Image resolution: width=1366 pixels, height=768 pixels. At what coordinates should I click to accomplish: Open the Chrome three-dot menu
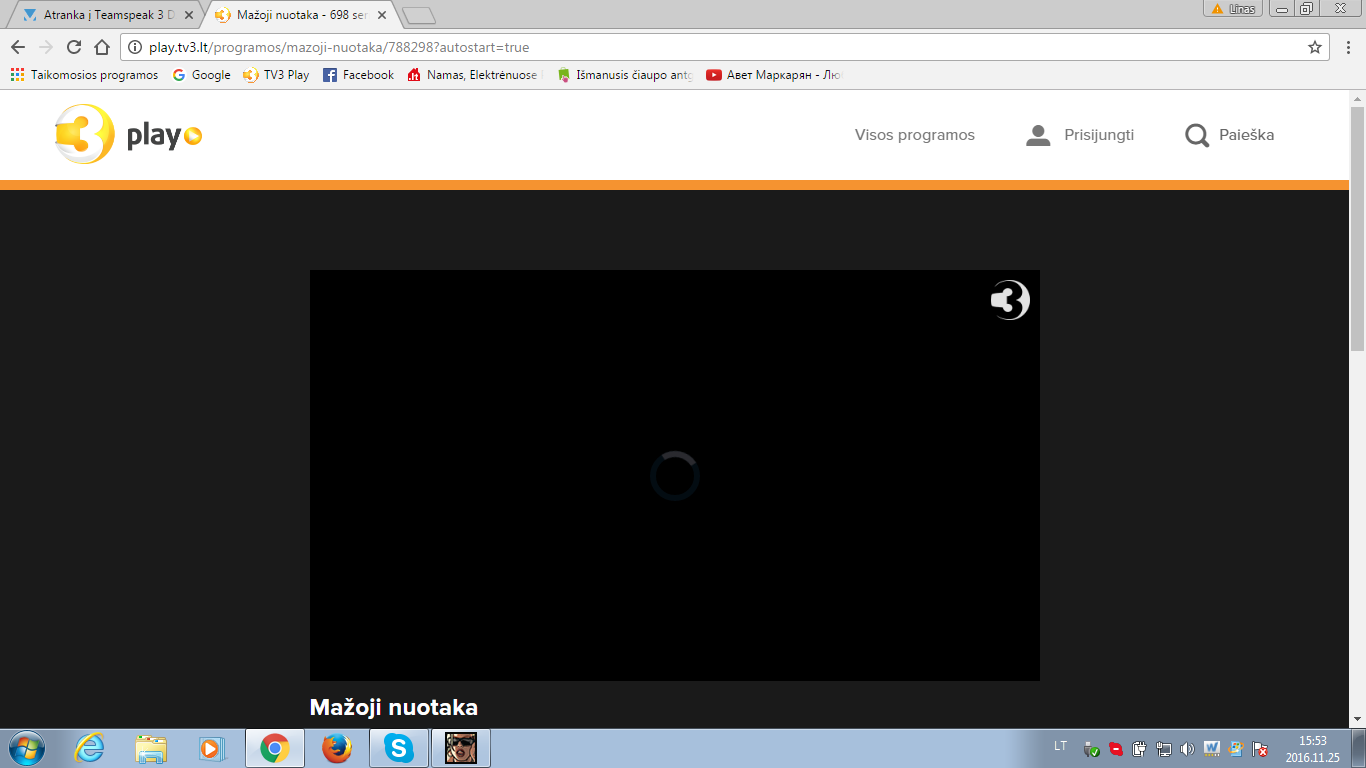click(1347, 47)
